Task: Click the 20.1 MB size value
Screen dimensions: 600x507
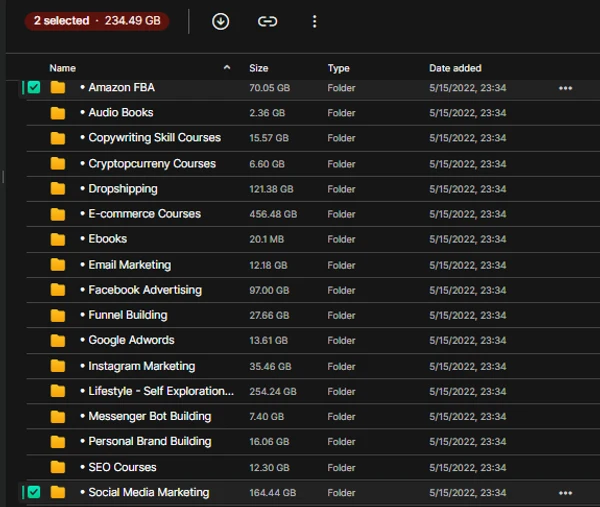Action: click(267, 240)
